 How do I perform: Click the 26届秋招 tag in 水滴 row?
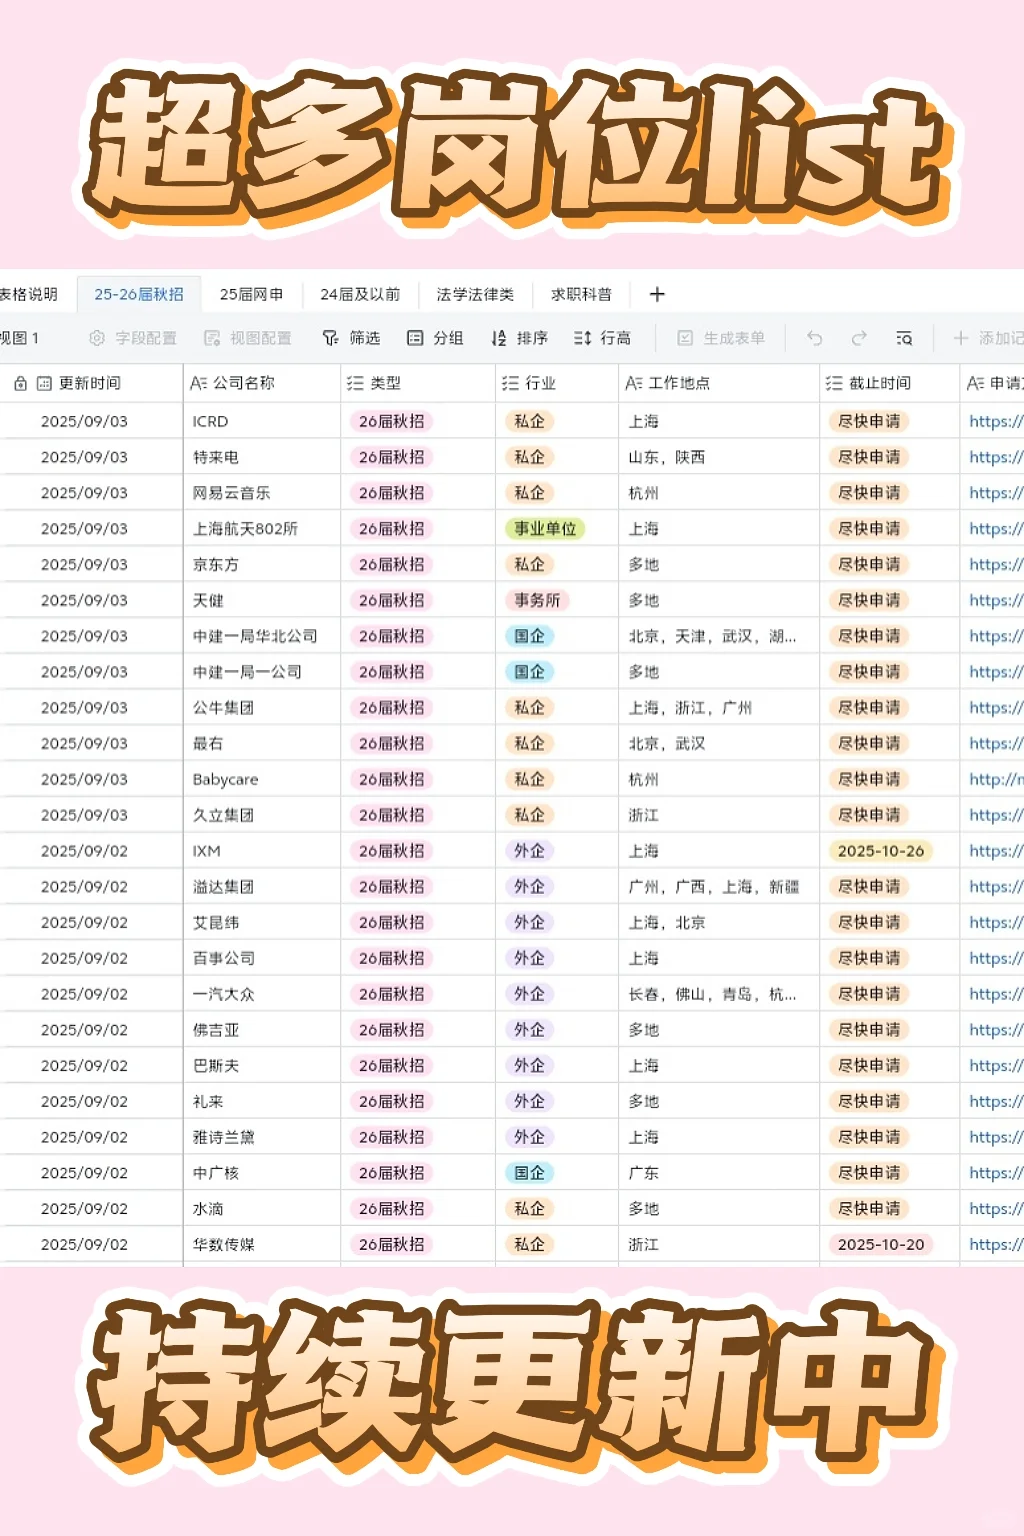click(x=391, y=1209)
